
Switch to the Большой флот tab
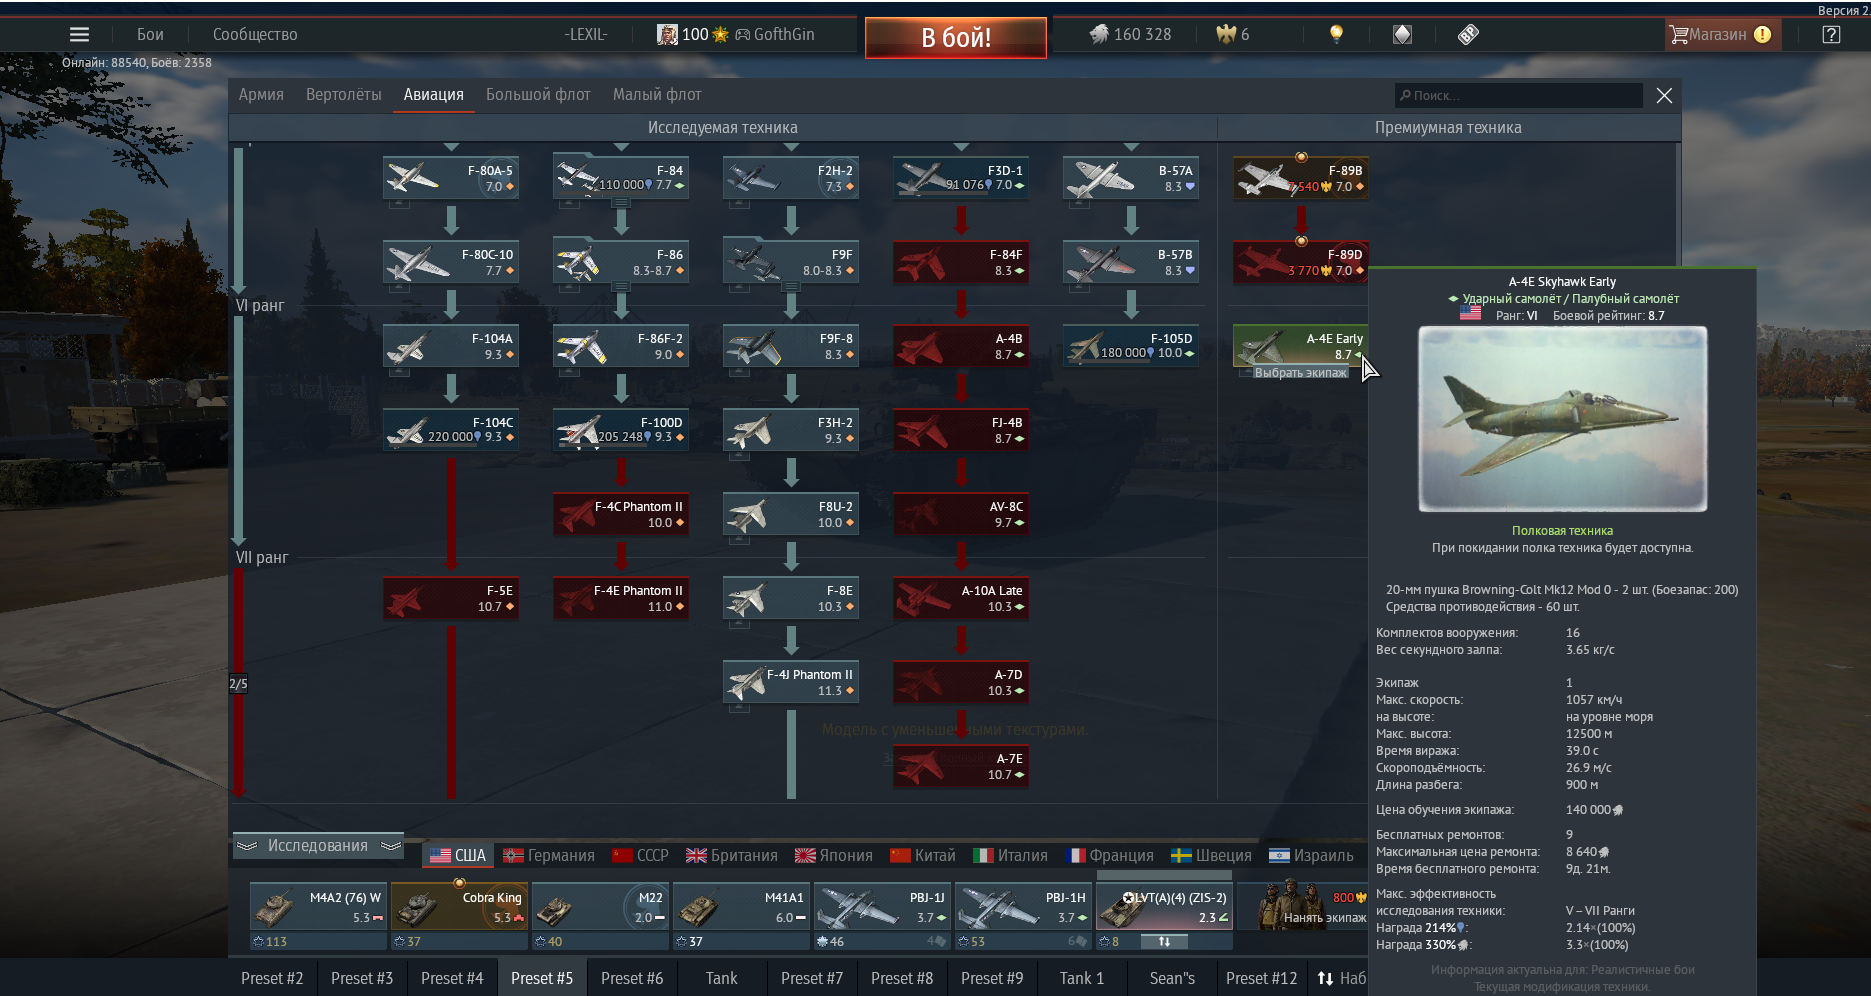pos(538,95)
